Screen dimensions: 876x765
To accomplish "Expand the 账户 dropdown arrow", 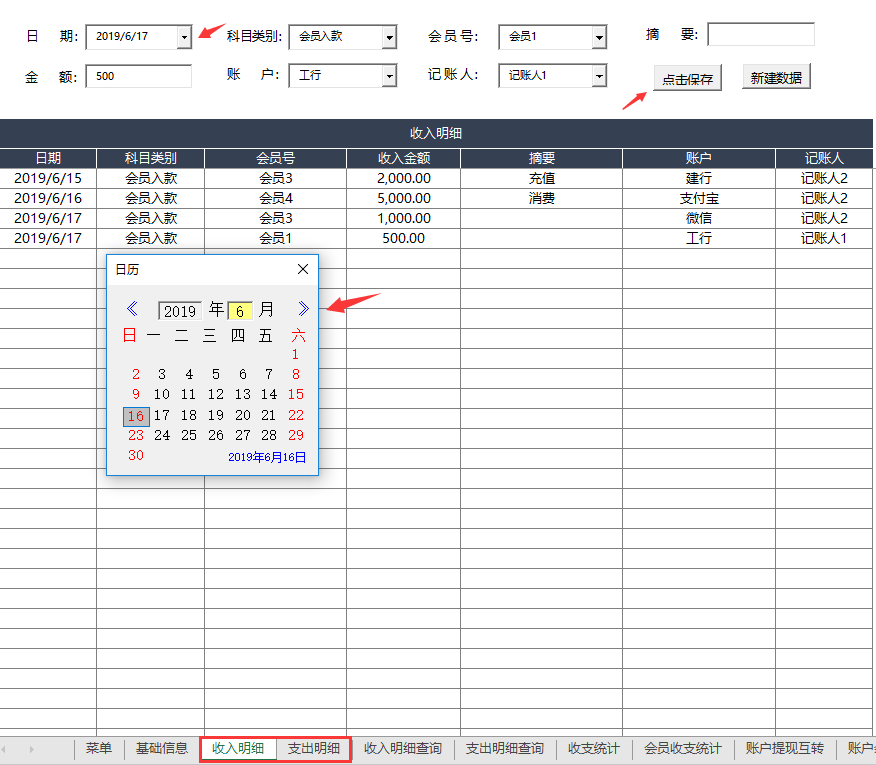I will [x=389, y=76].
